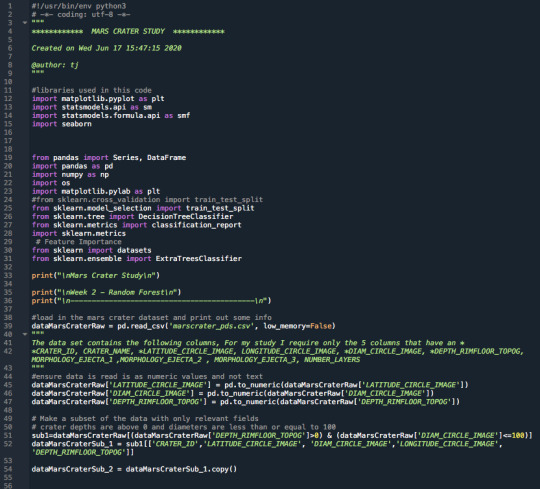Click gutter line number 51

(8, 435)
